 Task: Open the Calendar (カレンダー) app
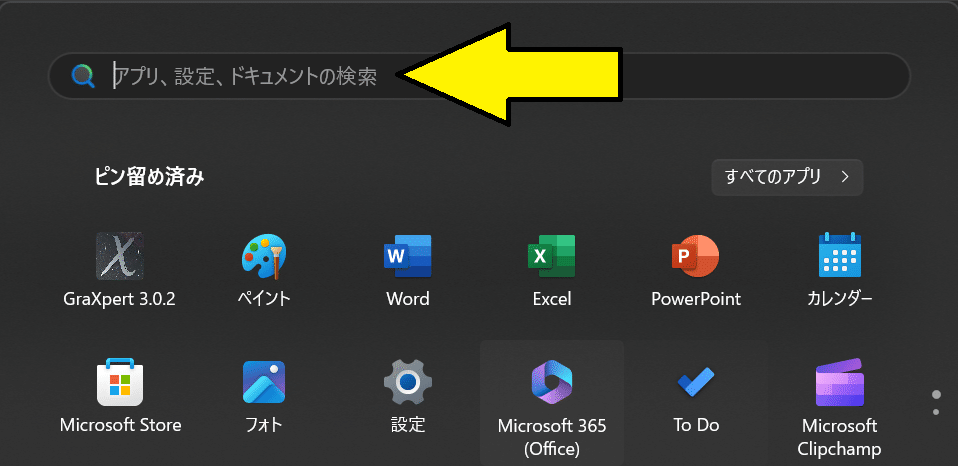839,255
